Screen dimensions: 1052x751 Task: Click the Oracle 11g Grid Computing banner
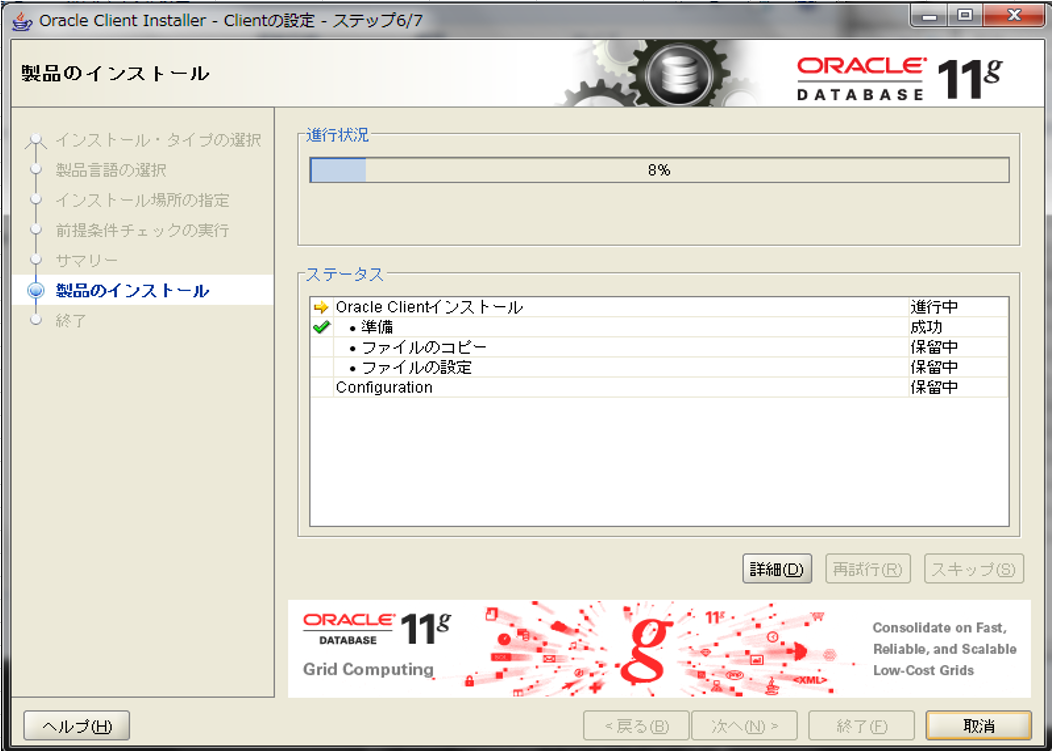[659, 648]
